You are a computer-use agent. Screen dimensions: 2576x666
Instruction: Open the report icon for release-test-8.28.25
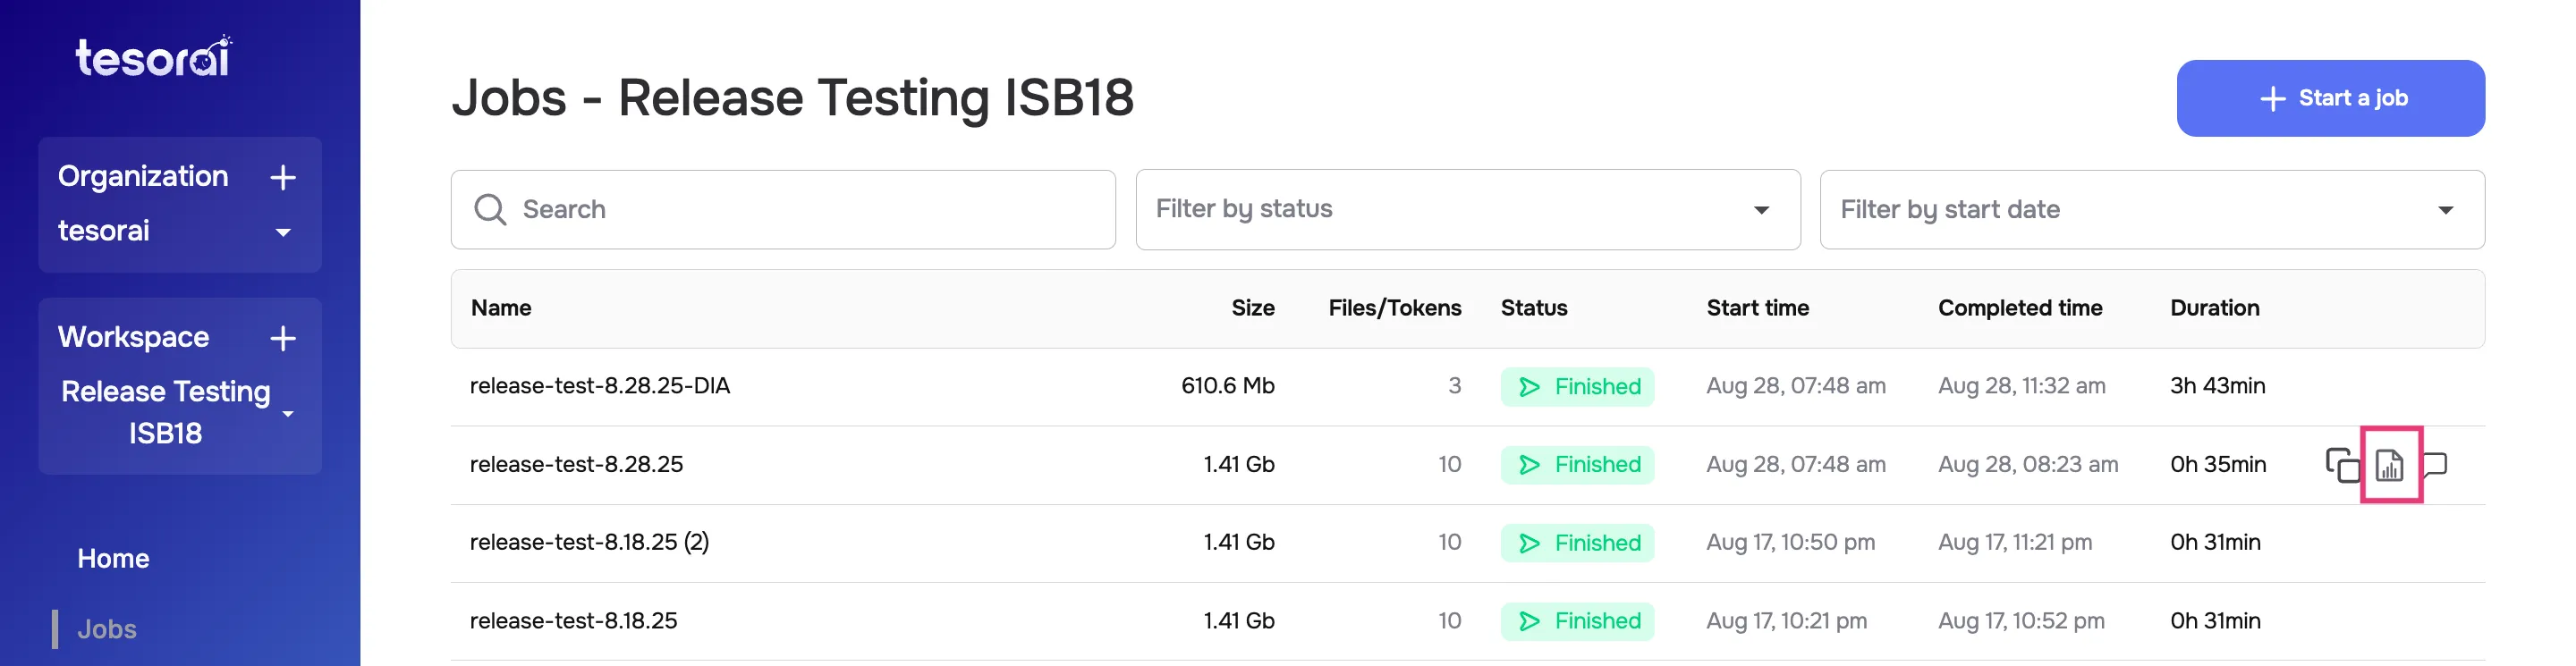tap(2389, 465)
